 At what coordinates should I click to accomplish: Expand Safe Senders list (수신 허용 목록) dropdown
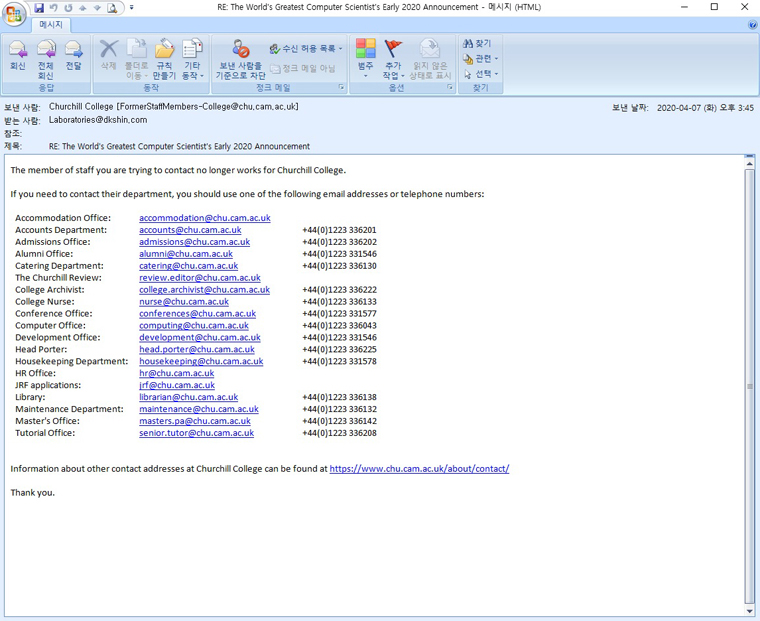307,48
